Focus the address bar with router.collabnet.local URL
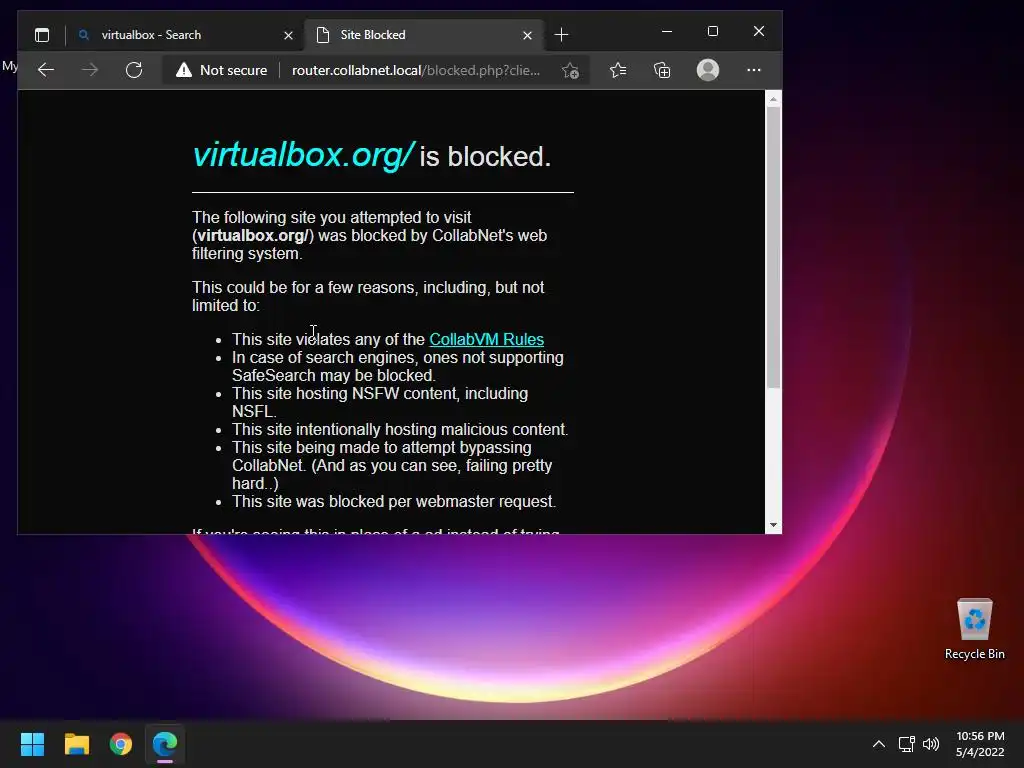 (416, 70)
